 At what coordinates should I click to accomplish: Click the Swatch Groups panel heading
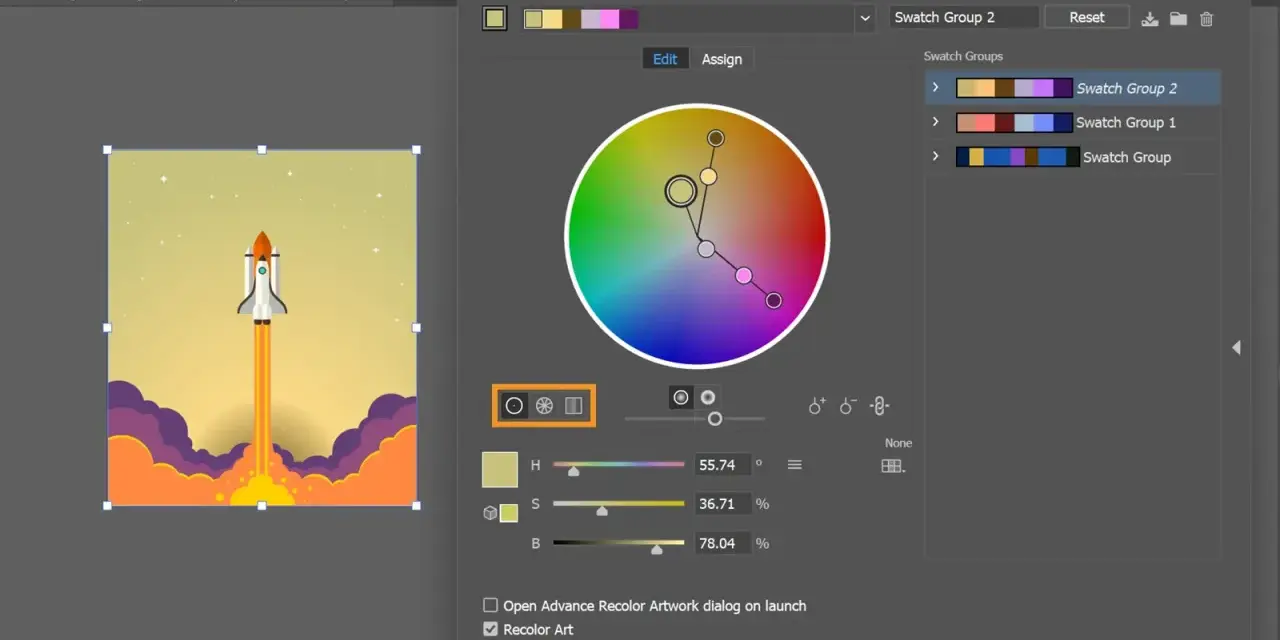pyautogui.click(x=963, y=56)
